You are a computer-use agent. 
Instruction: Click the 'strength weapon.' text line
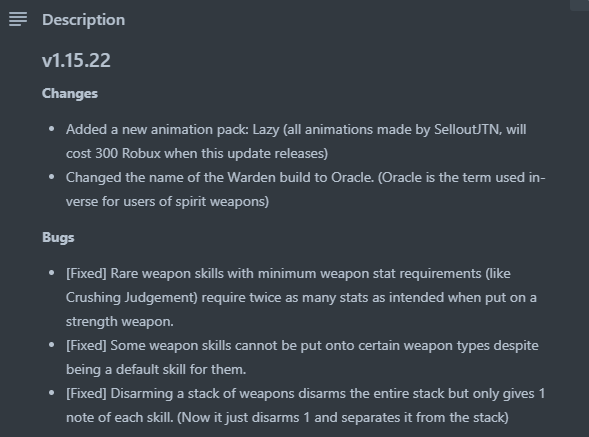[120, 322]
